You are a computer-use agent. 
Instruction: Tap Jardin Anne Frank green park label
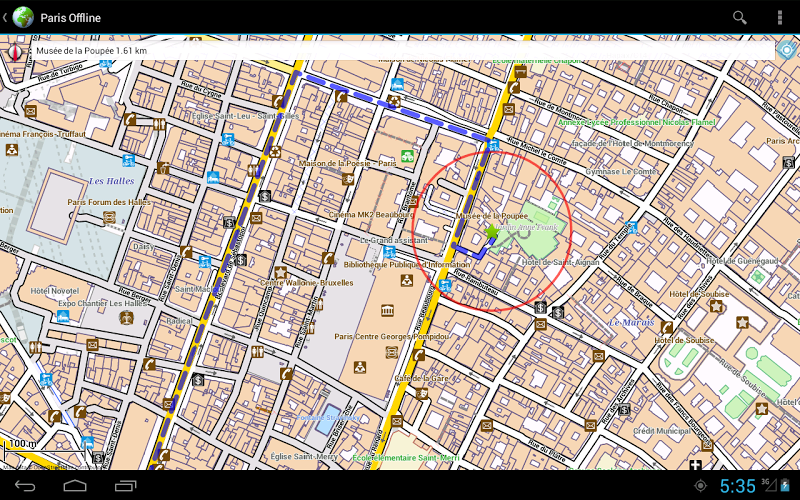(x=525, y=228)
